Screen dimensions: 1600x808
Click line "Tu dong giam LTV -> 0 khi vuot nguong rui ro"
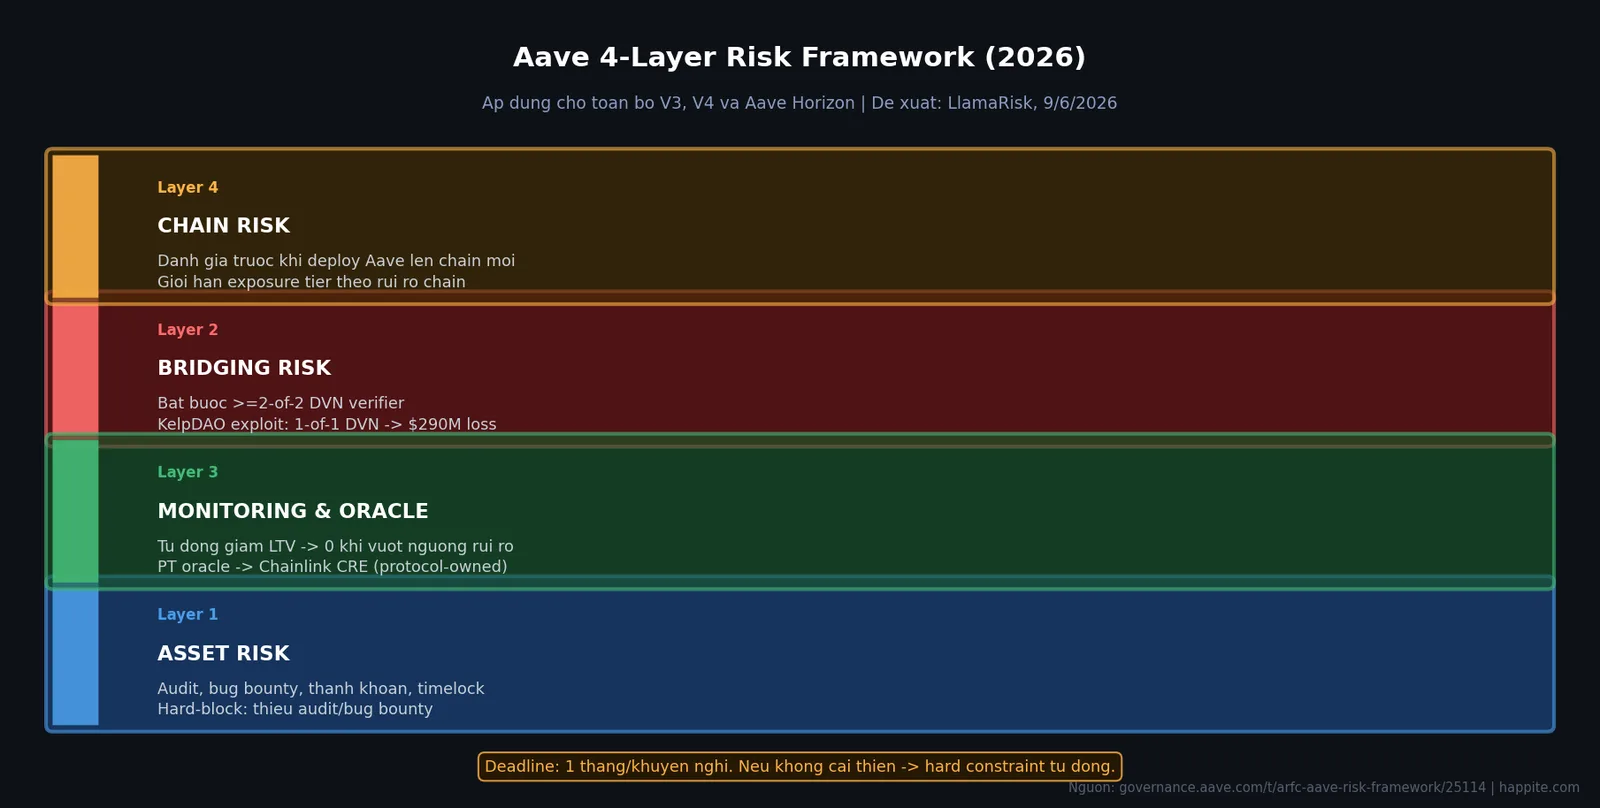(335, 546)
